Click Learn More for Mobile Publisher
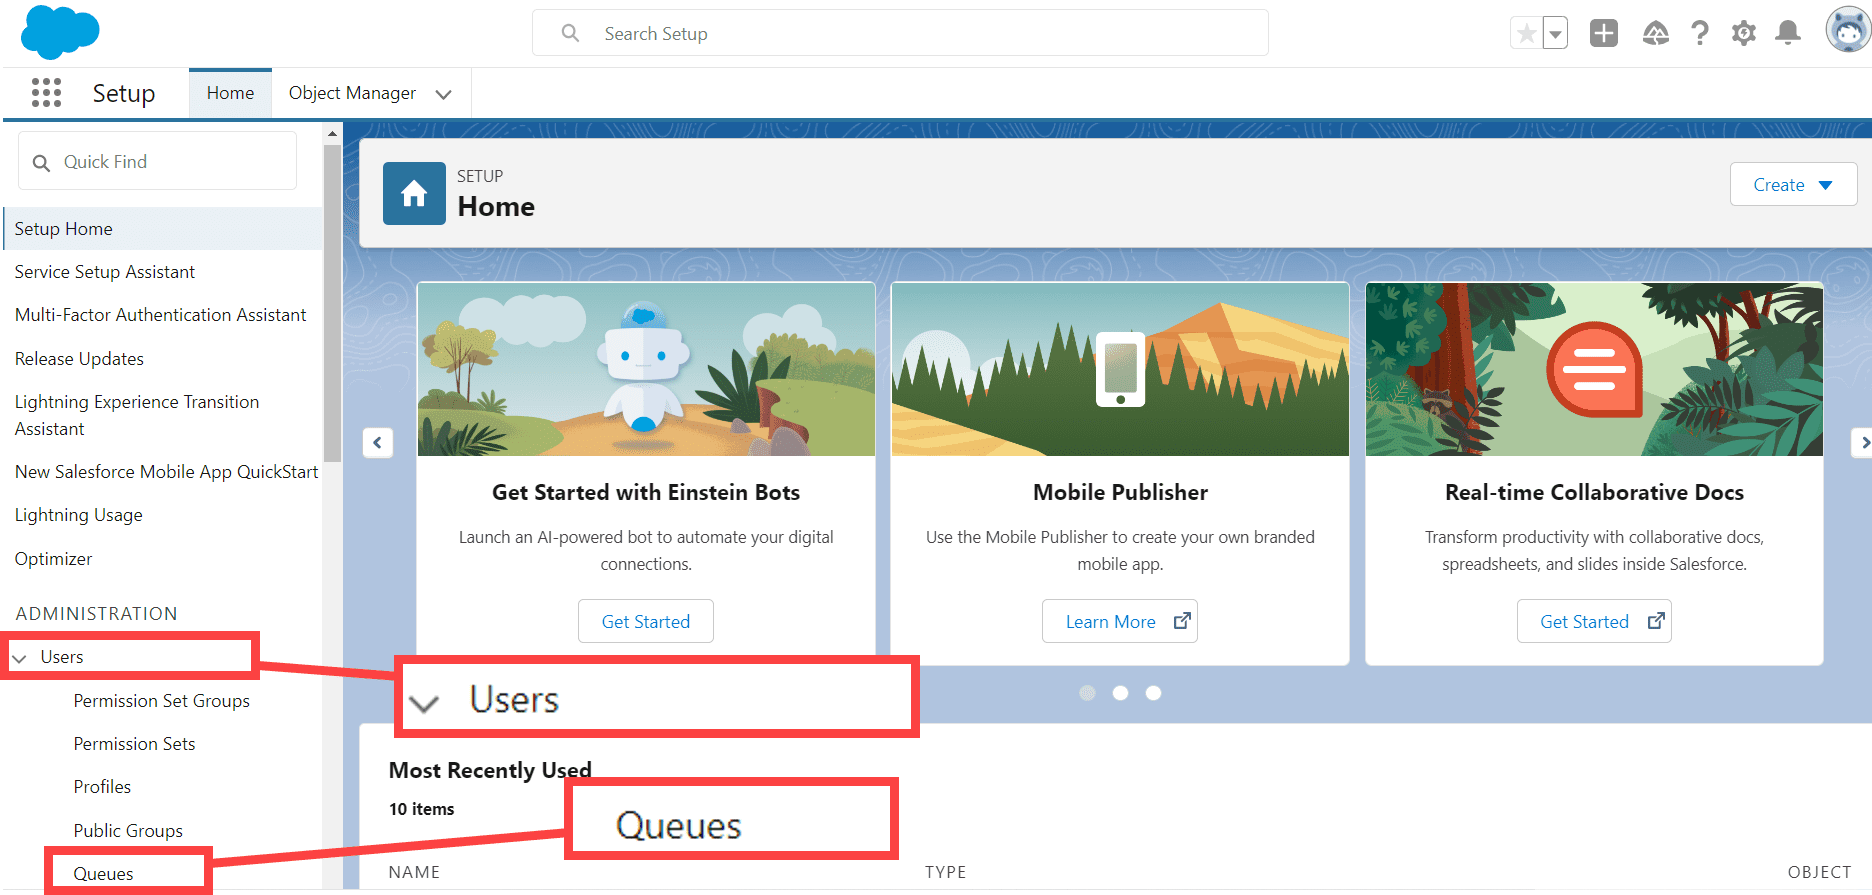This screenshot has width=1872, height=895. coord(1120,621)
